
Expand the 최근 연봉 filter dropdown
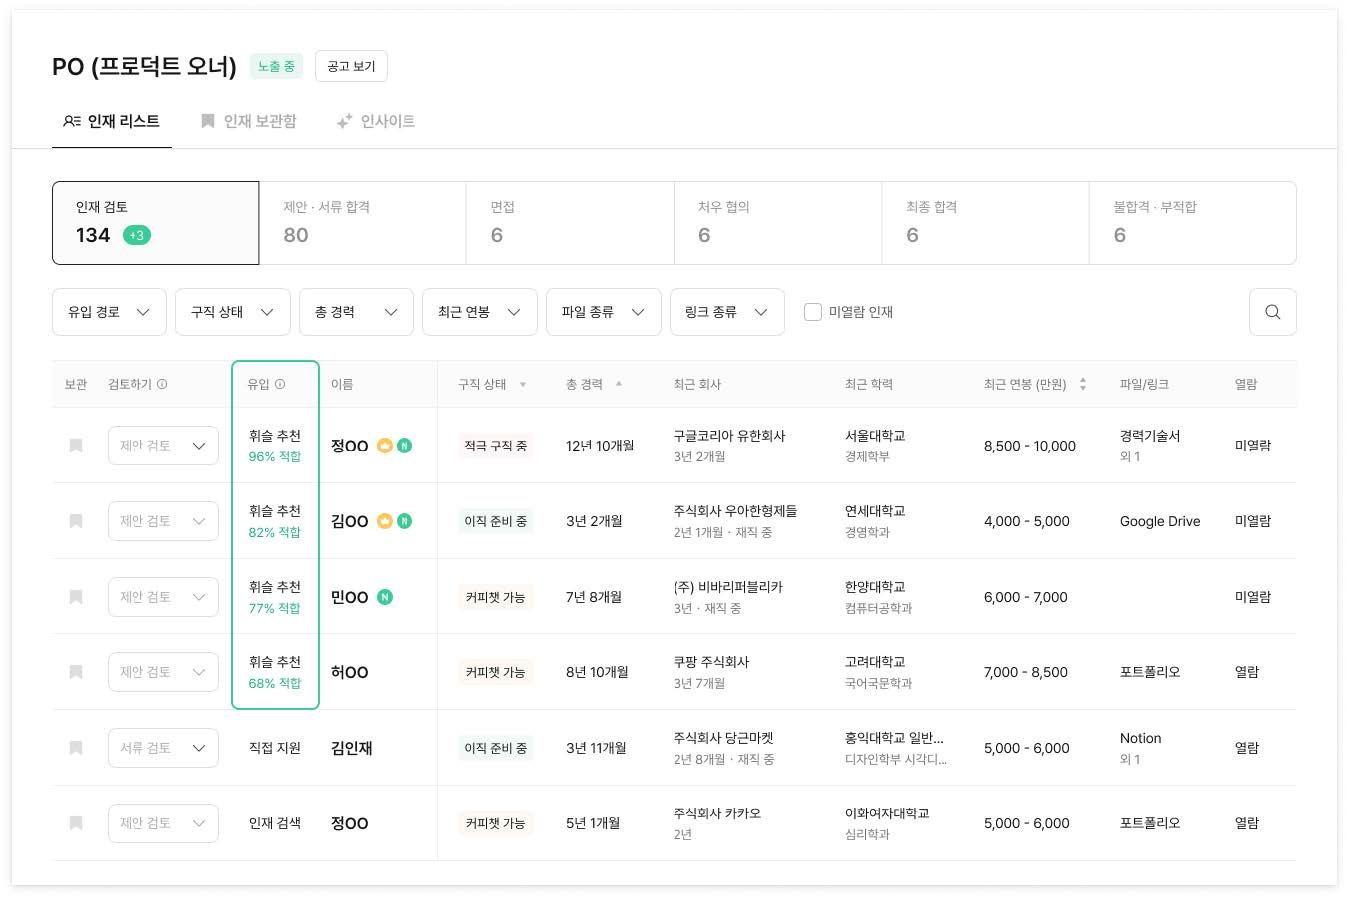point(479,312)
